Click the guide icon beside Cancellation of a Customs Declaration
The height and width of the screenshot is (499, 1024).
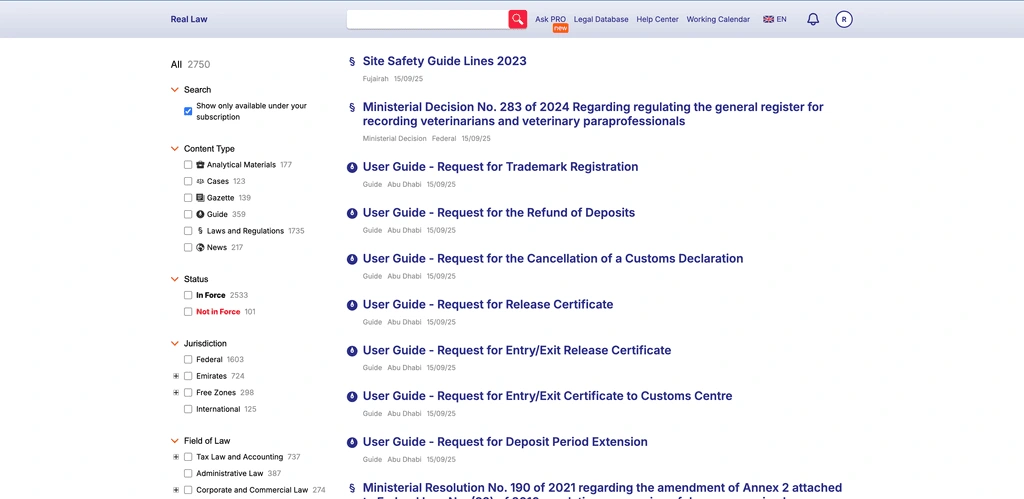352,259
